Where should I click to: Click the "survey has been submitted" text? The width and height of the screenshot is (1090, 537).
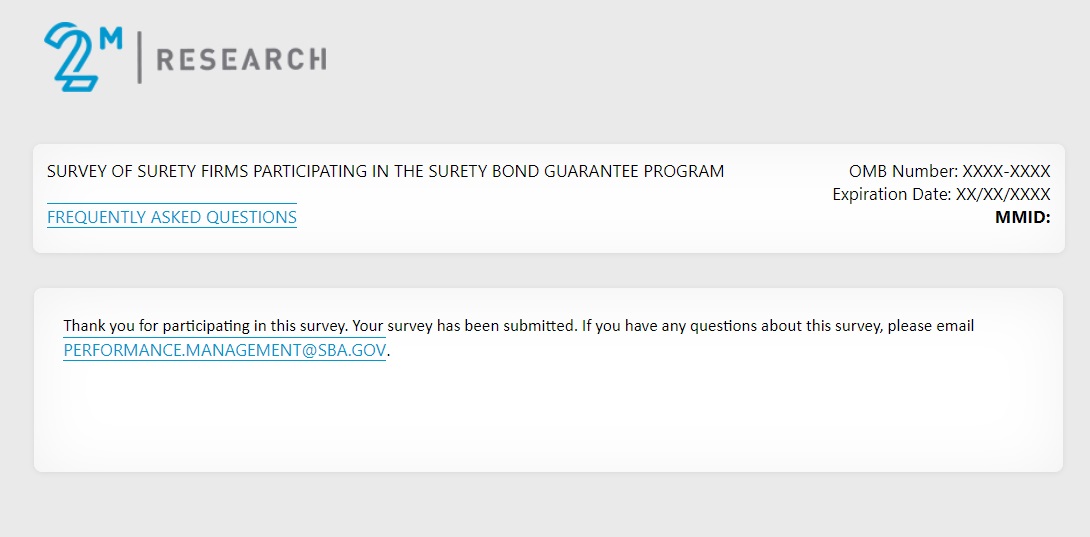coord(482,326)
